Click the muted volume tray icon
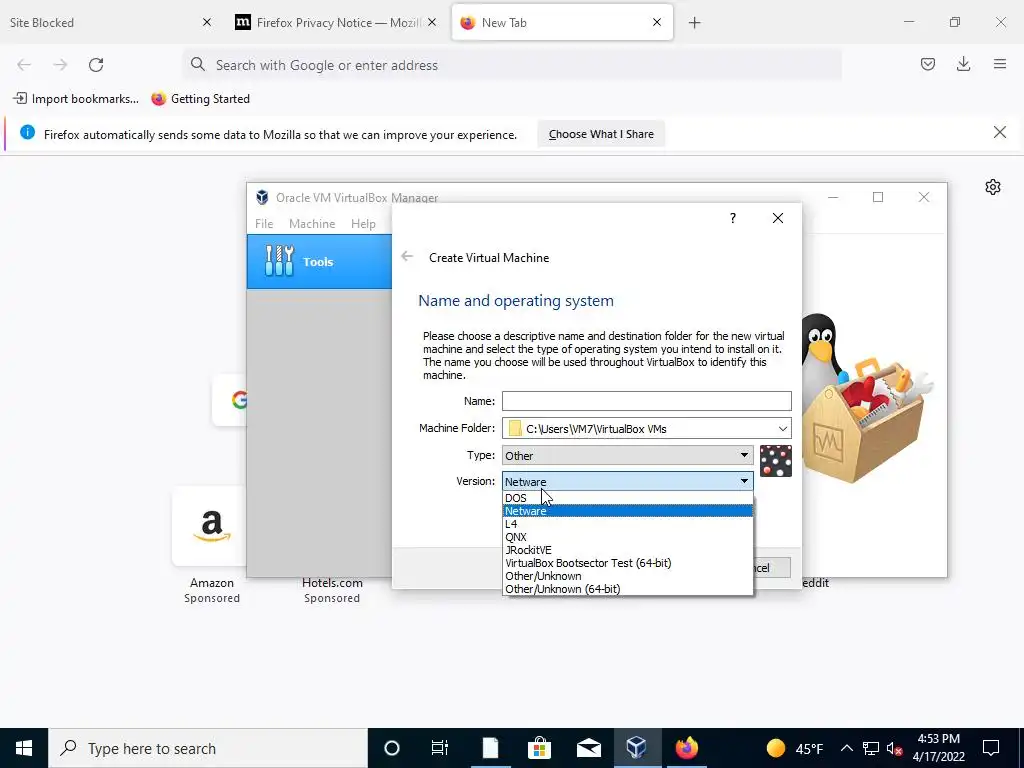Image resolution: width=1024 pixels, height=768 pixels. coord(894,748)
